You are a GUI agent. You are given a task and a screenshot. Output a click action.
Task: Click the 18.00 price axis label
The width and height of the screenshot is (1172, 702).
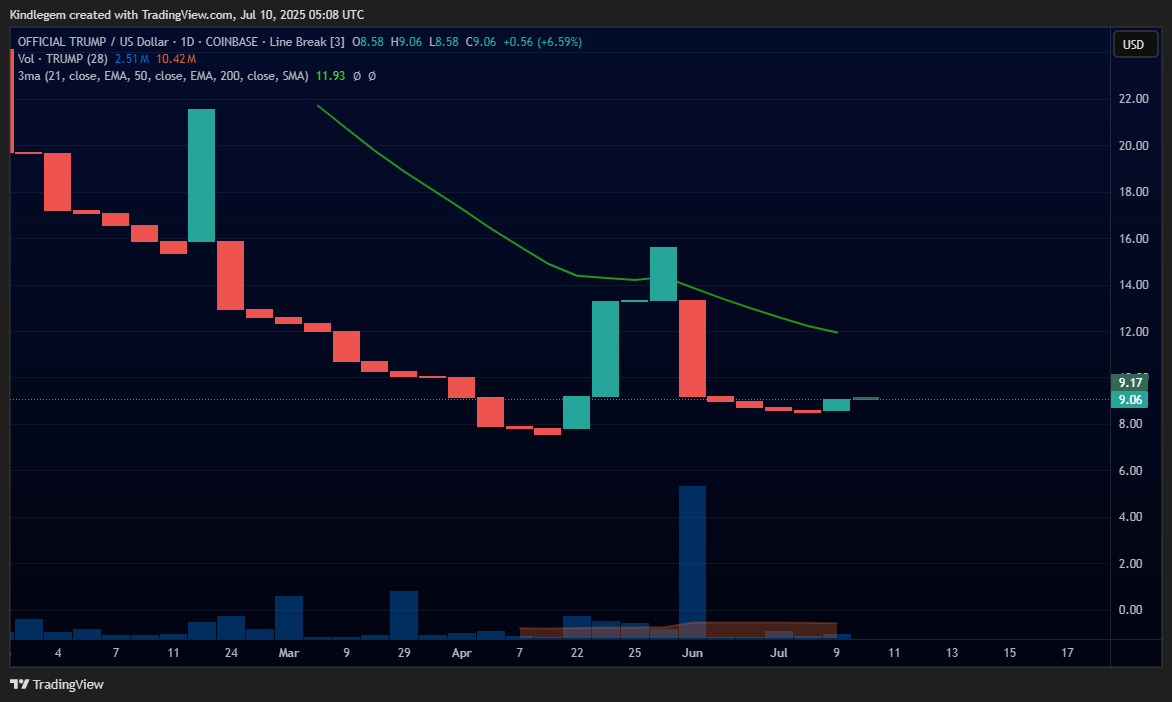pyautogui.click(x=1133, y=192)
